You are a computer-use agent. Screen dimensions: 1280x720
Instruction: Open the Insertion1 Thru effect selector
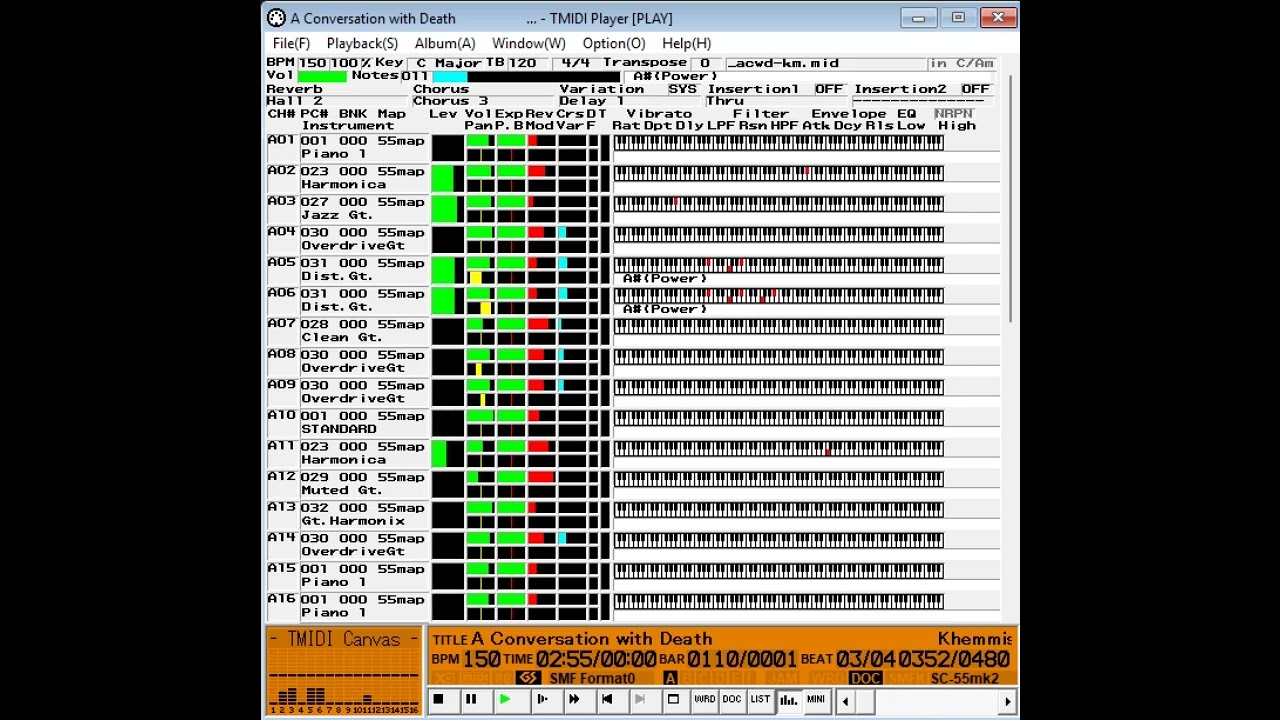click(x=778, y=101)
